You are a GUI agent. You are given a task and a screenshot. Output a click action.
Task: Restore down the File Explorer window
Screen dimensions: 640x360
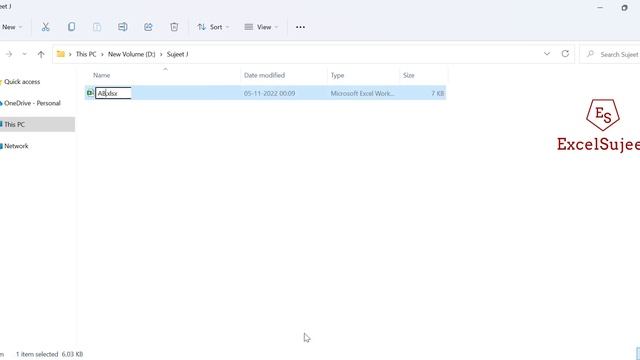(x=624, y=8)
